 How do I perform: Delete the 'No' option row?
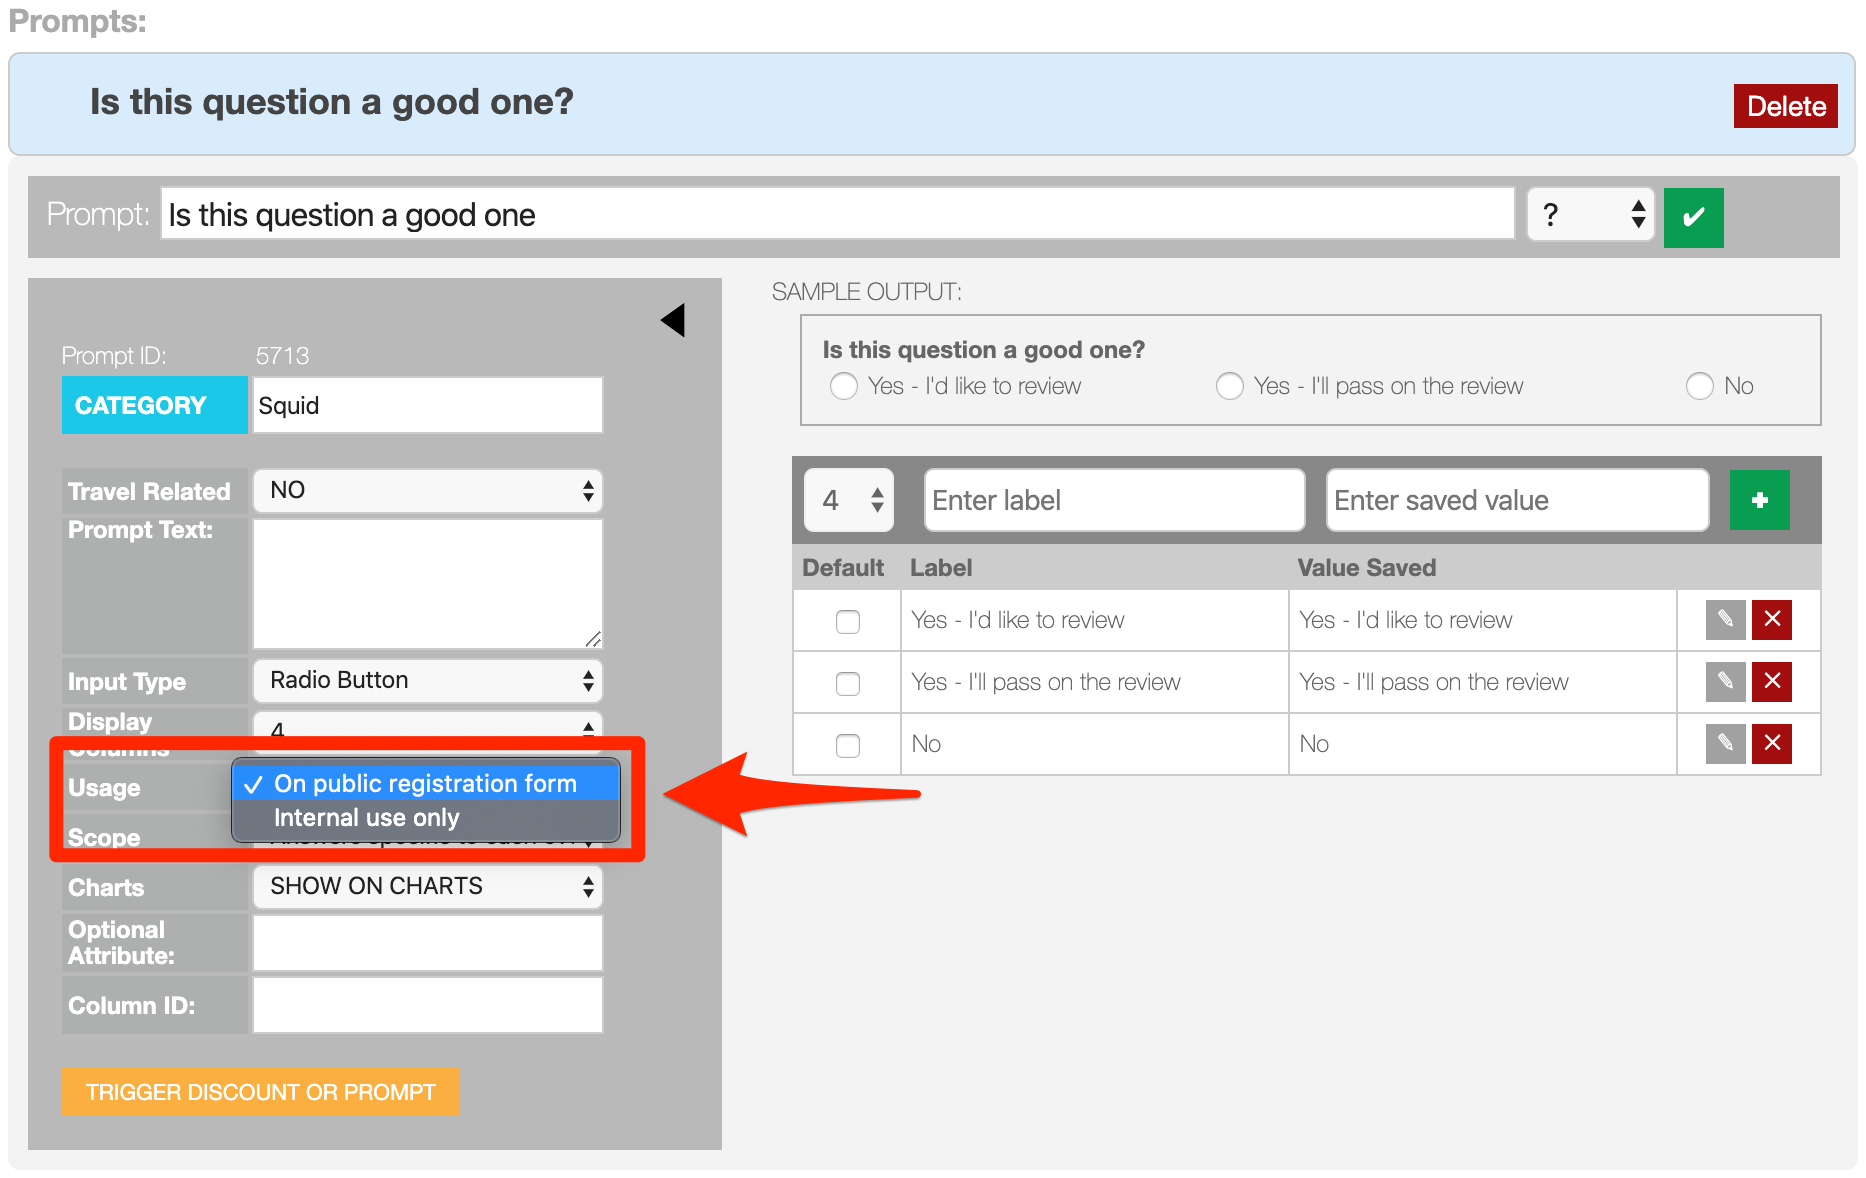point(1771,744)
